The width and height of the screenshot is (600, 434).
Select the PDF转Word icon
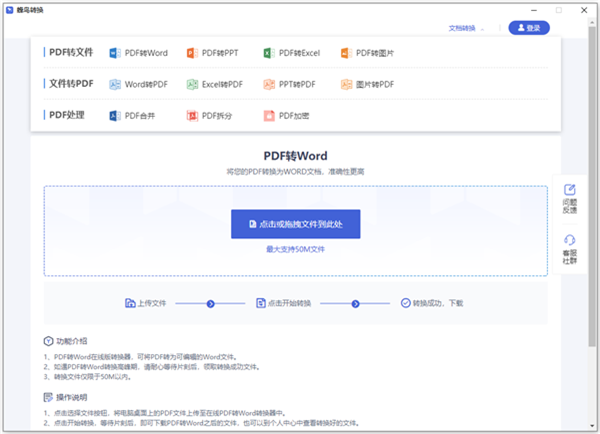(115, 53)
